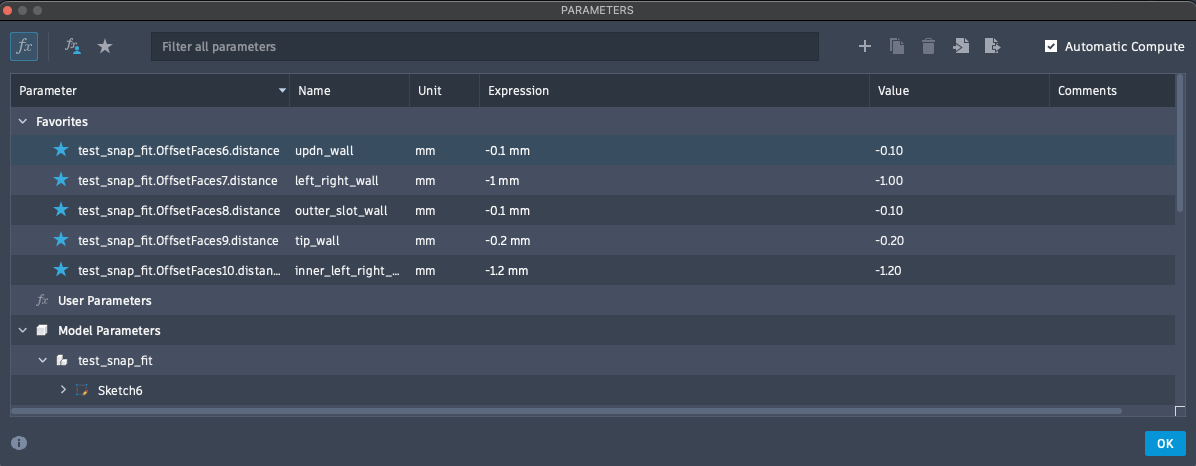Open the info icon at bottom left

(x=19, y=443)
